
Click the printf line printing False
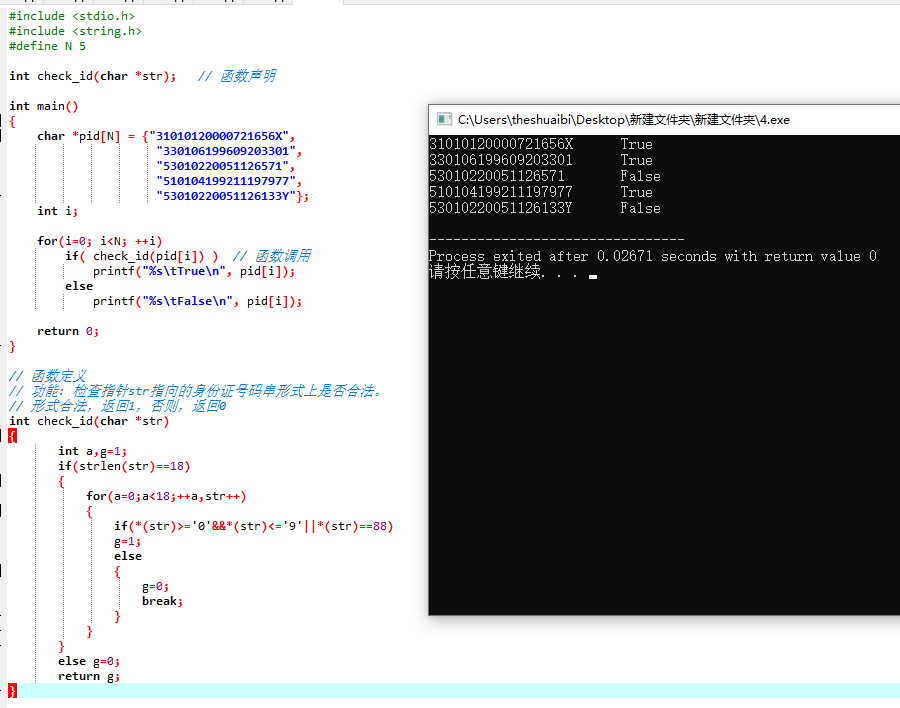[x=197, y=301]
